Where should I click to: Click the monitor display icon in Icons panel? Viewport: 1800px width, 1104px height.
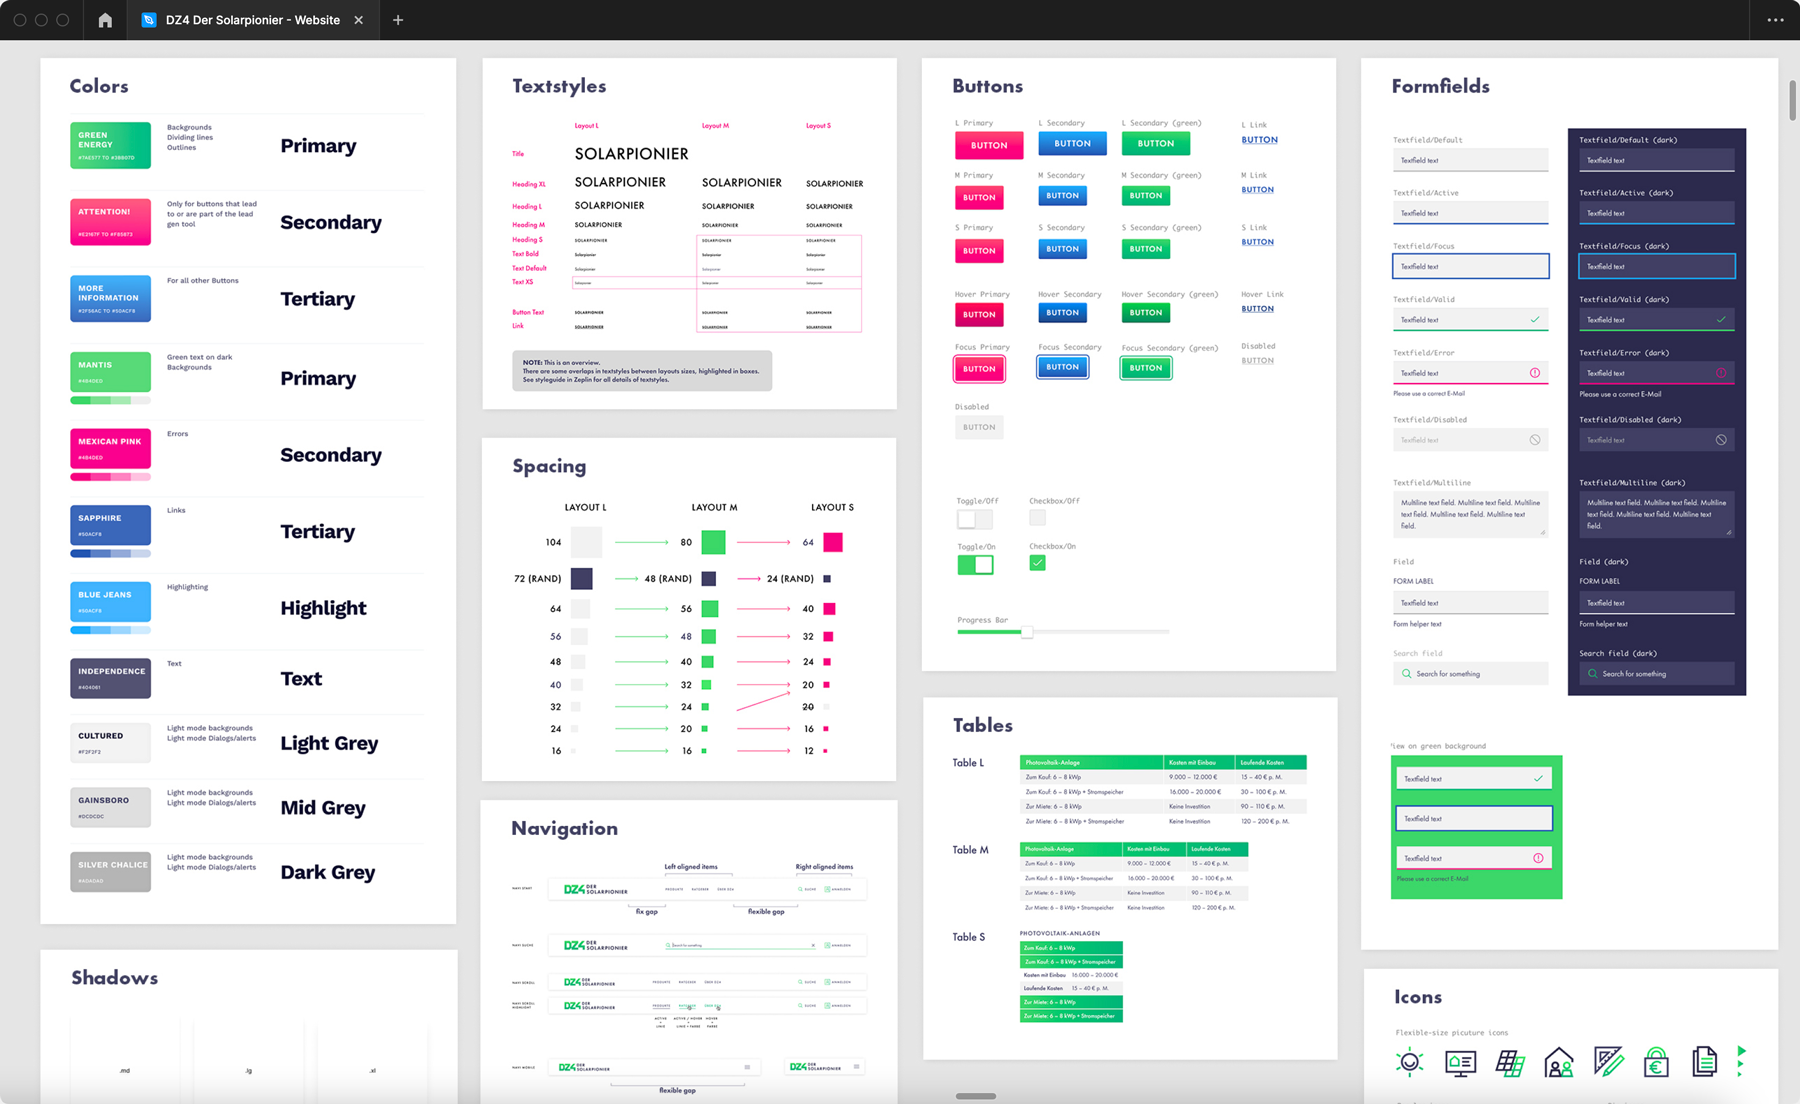1460,1062
